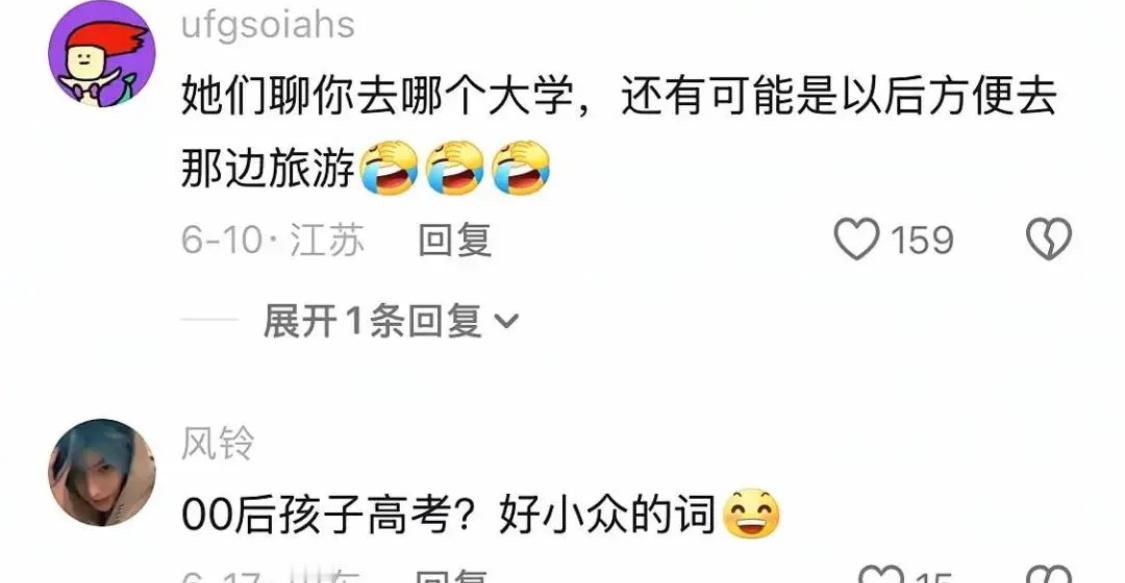This screenshot has height=583, width=1125.
Task: Reply to 风铃's comment via 回复
Action: (x=452, y=576)
